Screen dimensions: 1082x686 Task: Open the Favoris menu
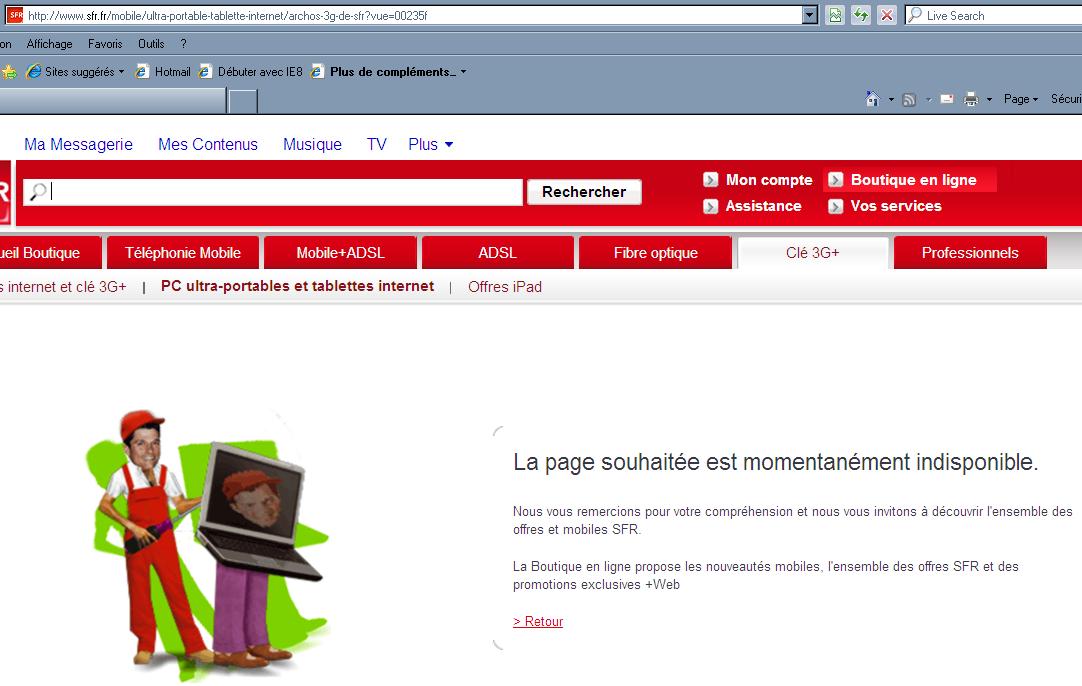tap(105, 44)
